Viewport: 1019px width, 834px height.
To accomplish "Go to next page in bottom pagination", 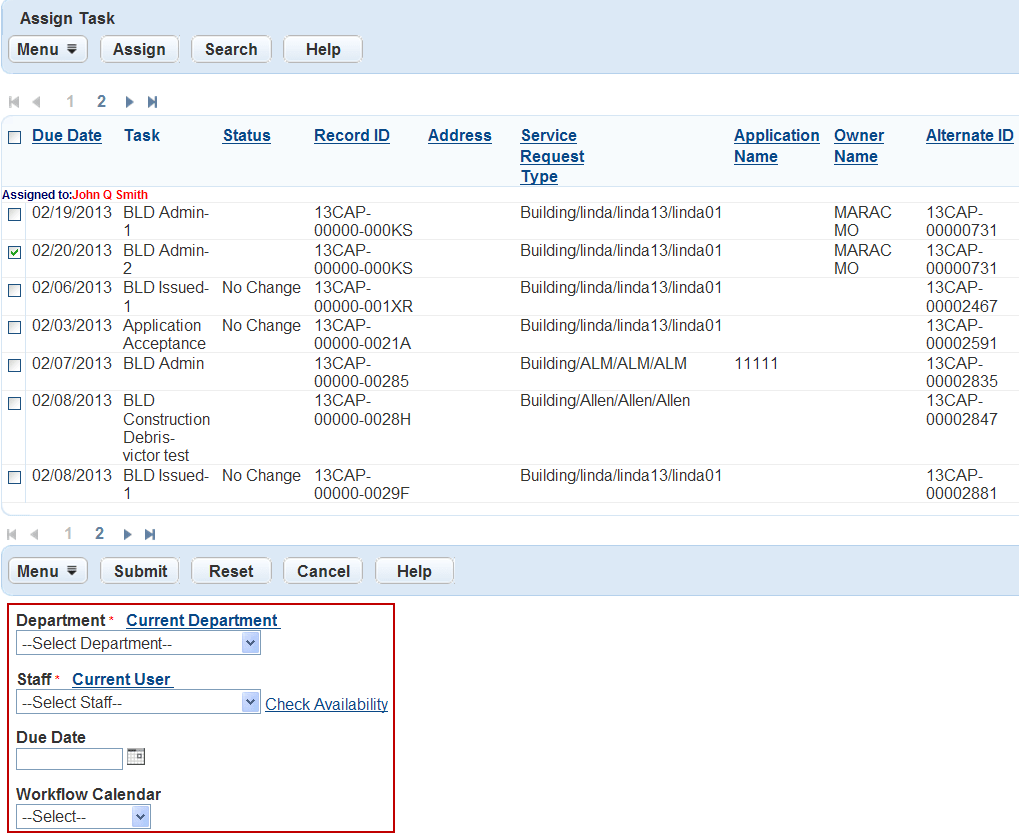I will tap(129, 534).
